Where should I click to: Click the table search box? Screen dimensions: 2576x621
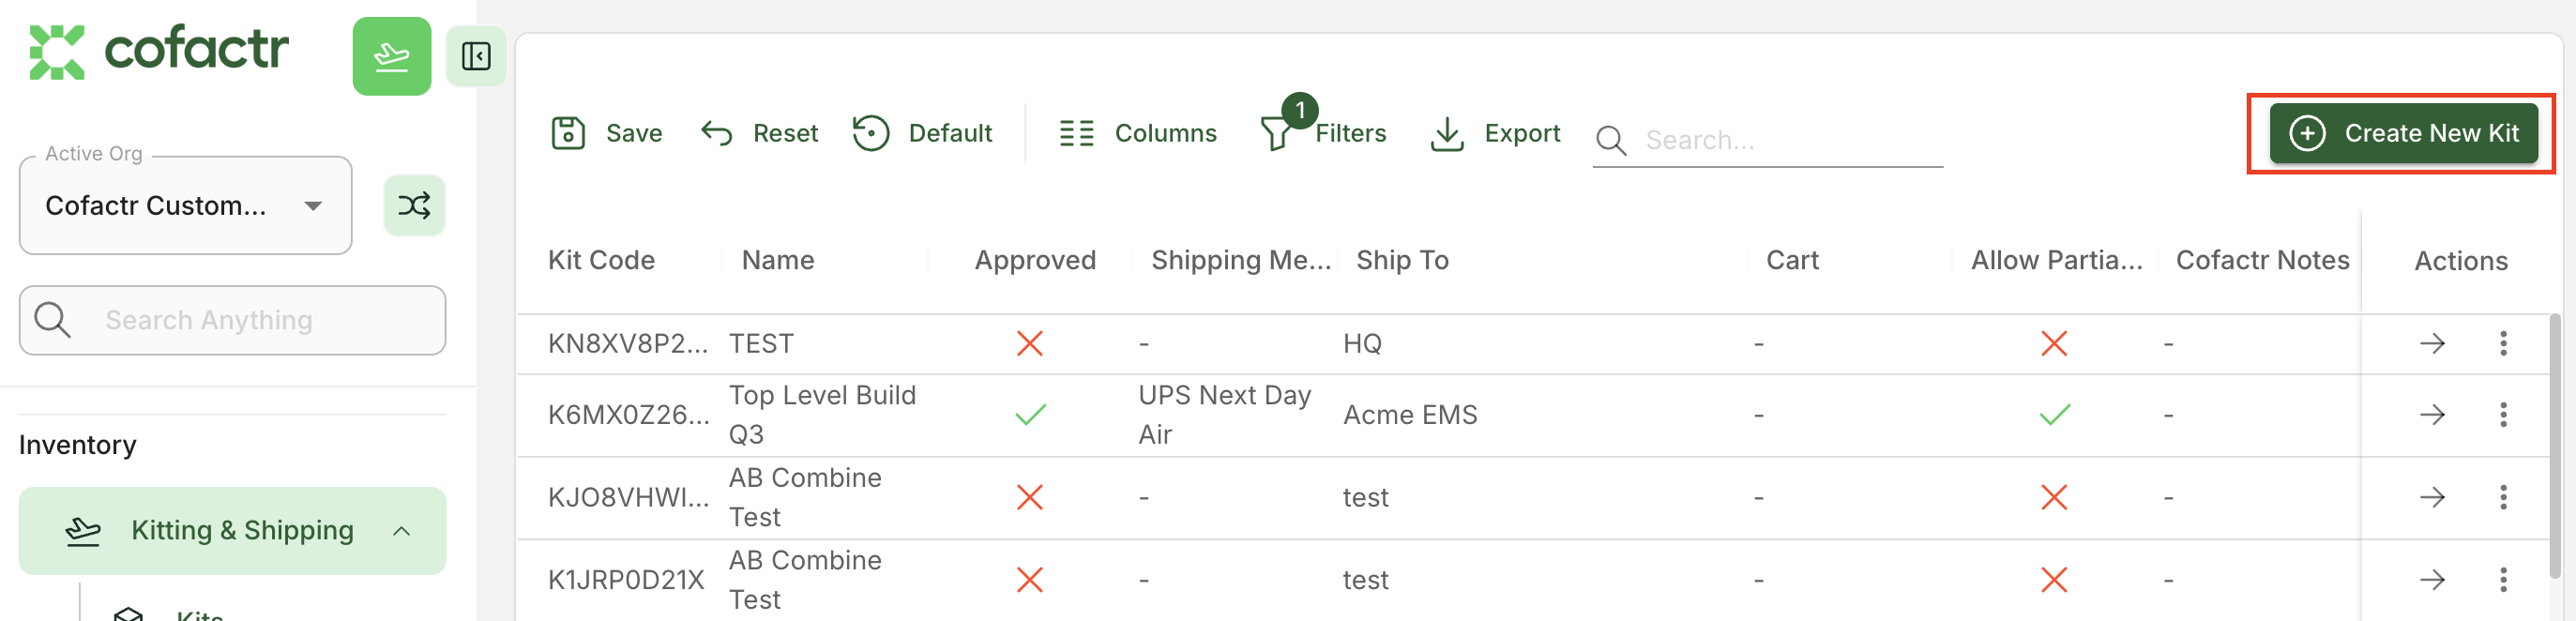[x=1767, y=140]
